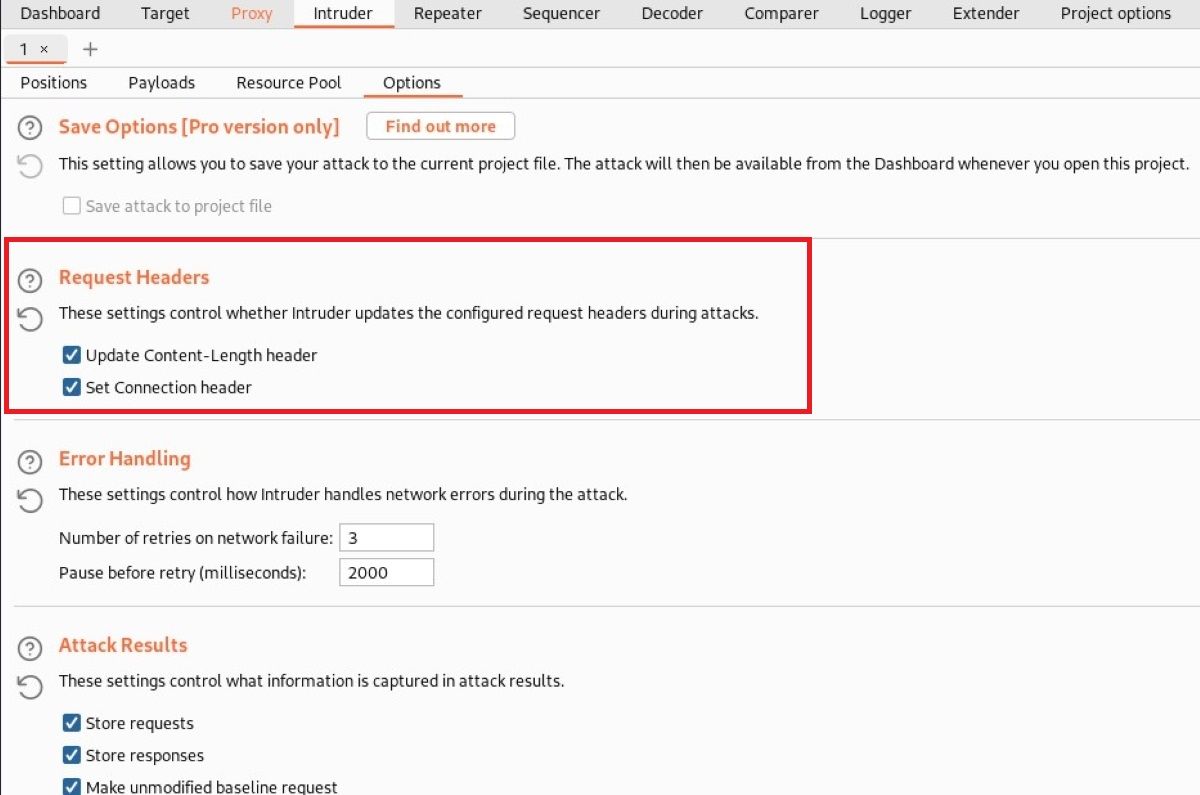This screenshot has width=1200, height=795.
Task: Open the Decoder tab
Action: [x=672, y=14]
